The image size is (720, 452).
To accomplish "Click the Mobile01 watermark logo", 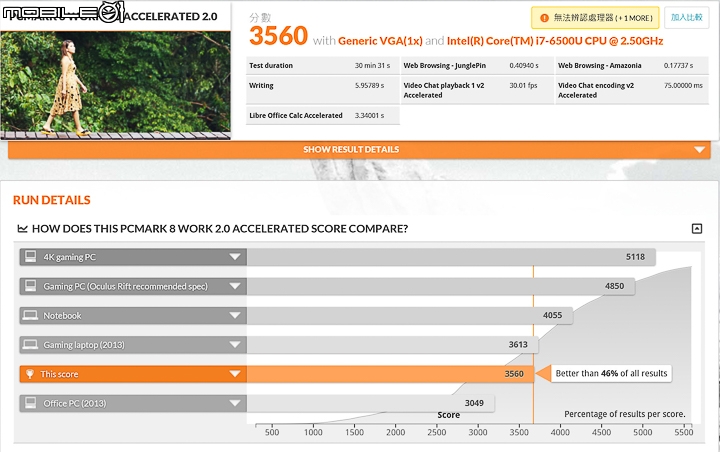I will pyautogui.click(x=63, y=12).
